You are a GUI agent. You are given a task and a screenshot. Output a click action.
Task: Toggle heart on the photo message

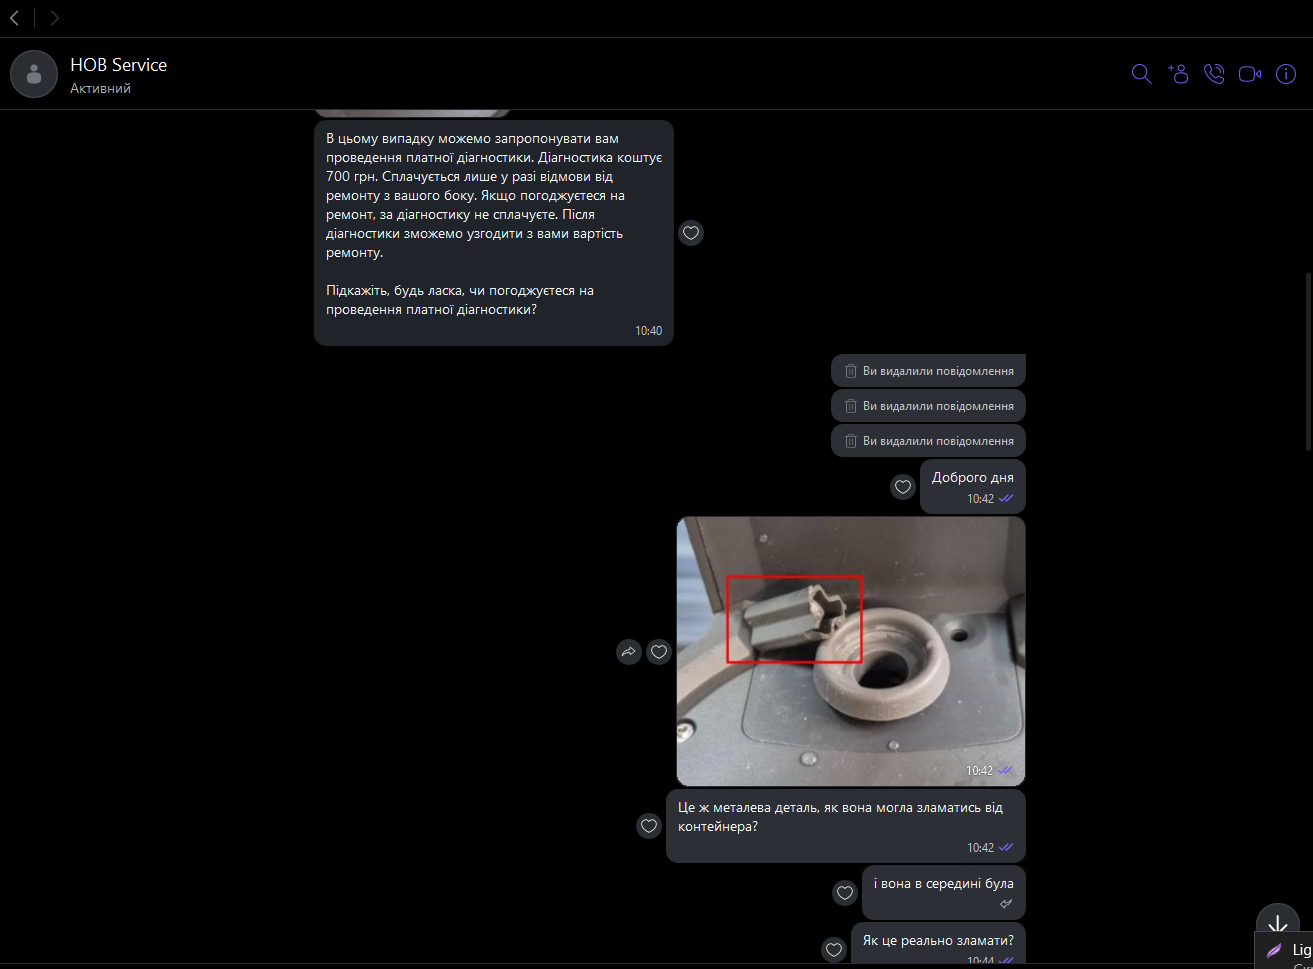[x=659, y=652]
